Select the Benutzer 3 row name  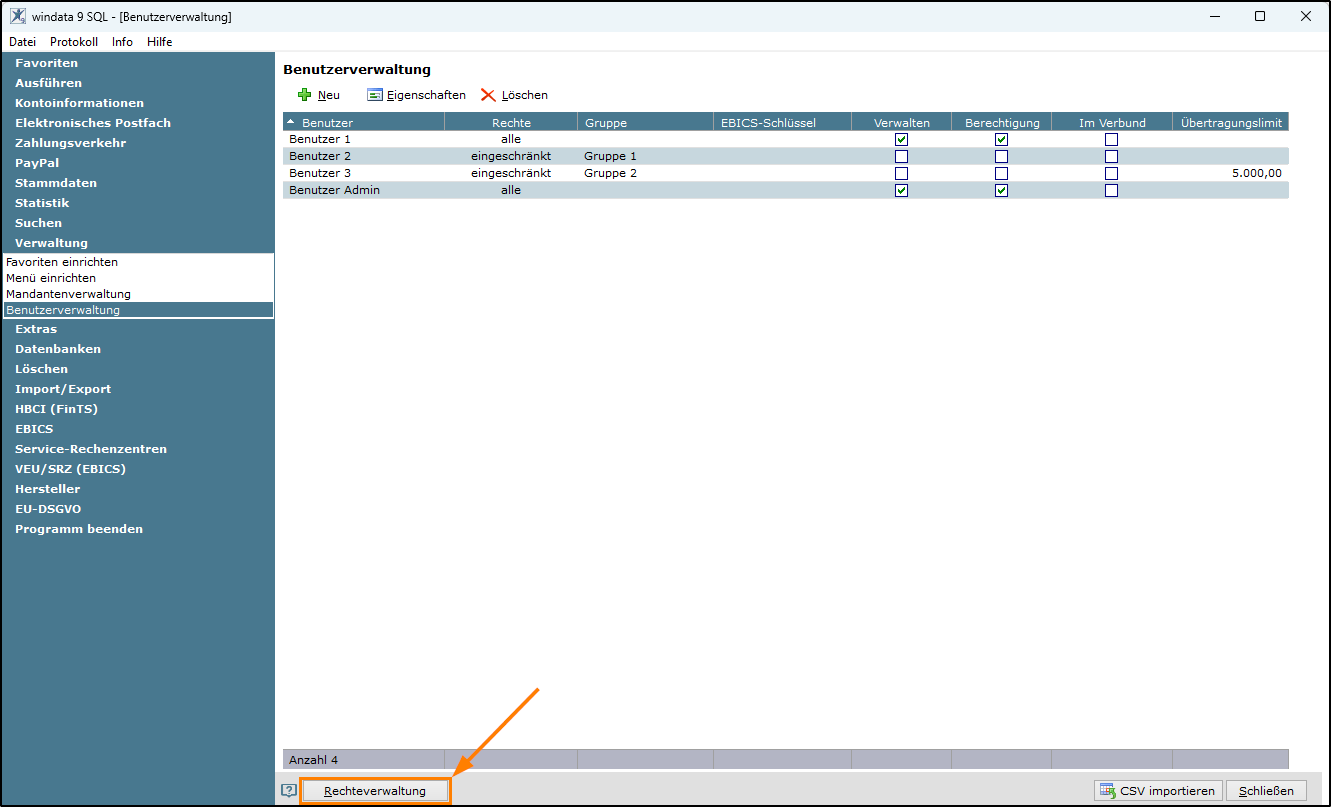[x=320, y=173]
